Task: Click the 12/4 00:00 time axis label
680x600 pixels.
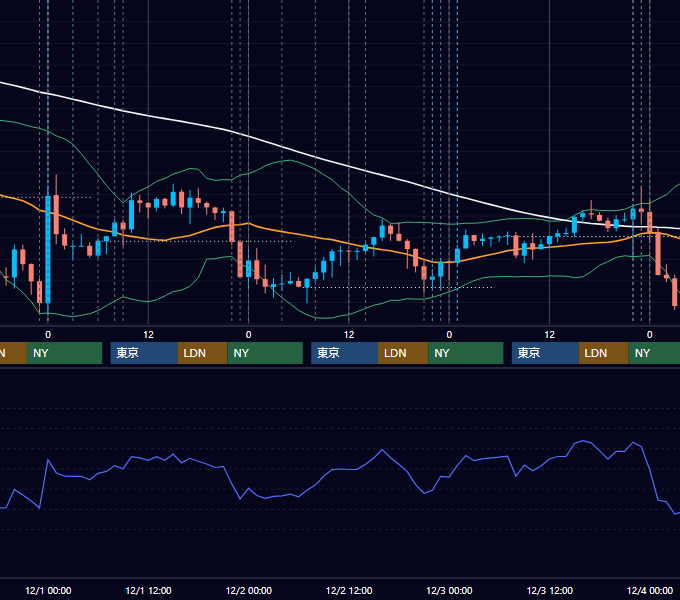Action: (x=650, y=590)
